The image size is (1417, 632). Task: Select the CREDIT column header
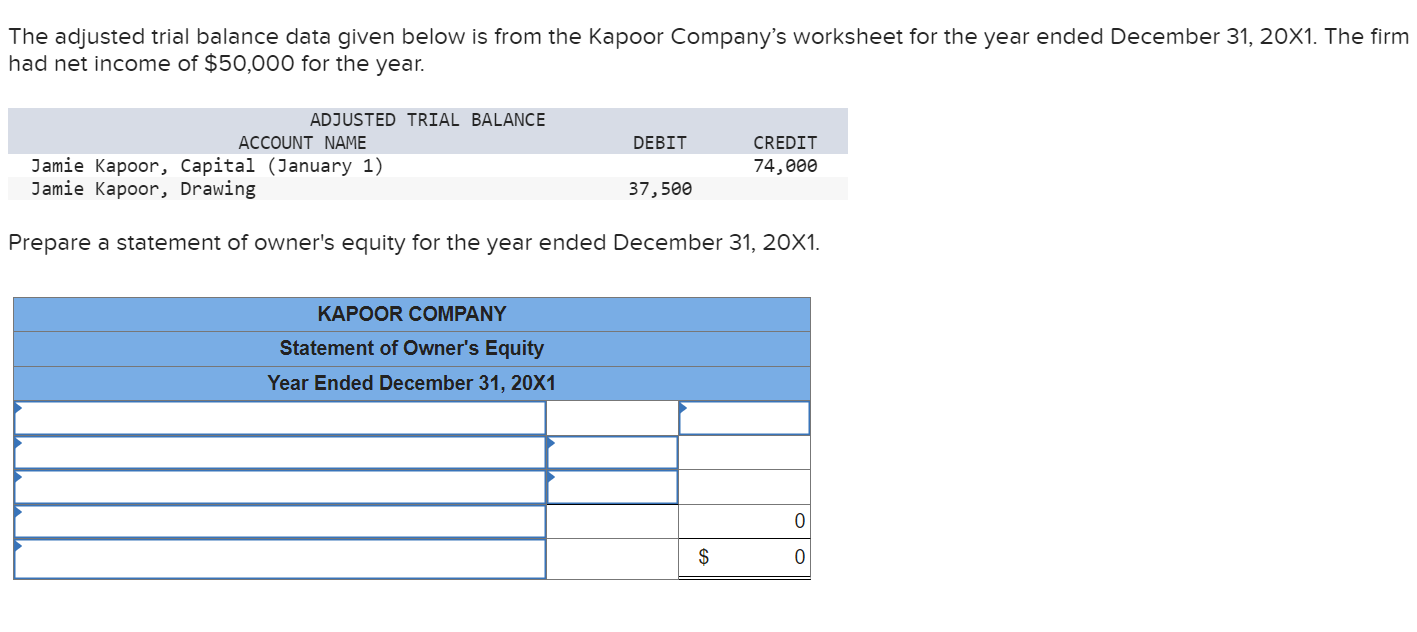(x=784, y=142)
